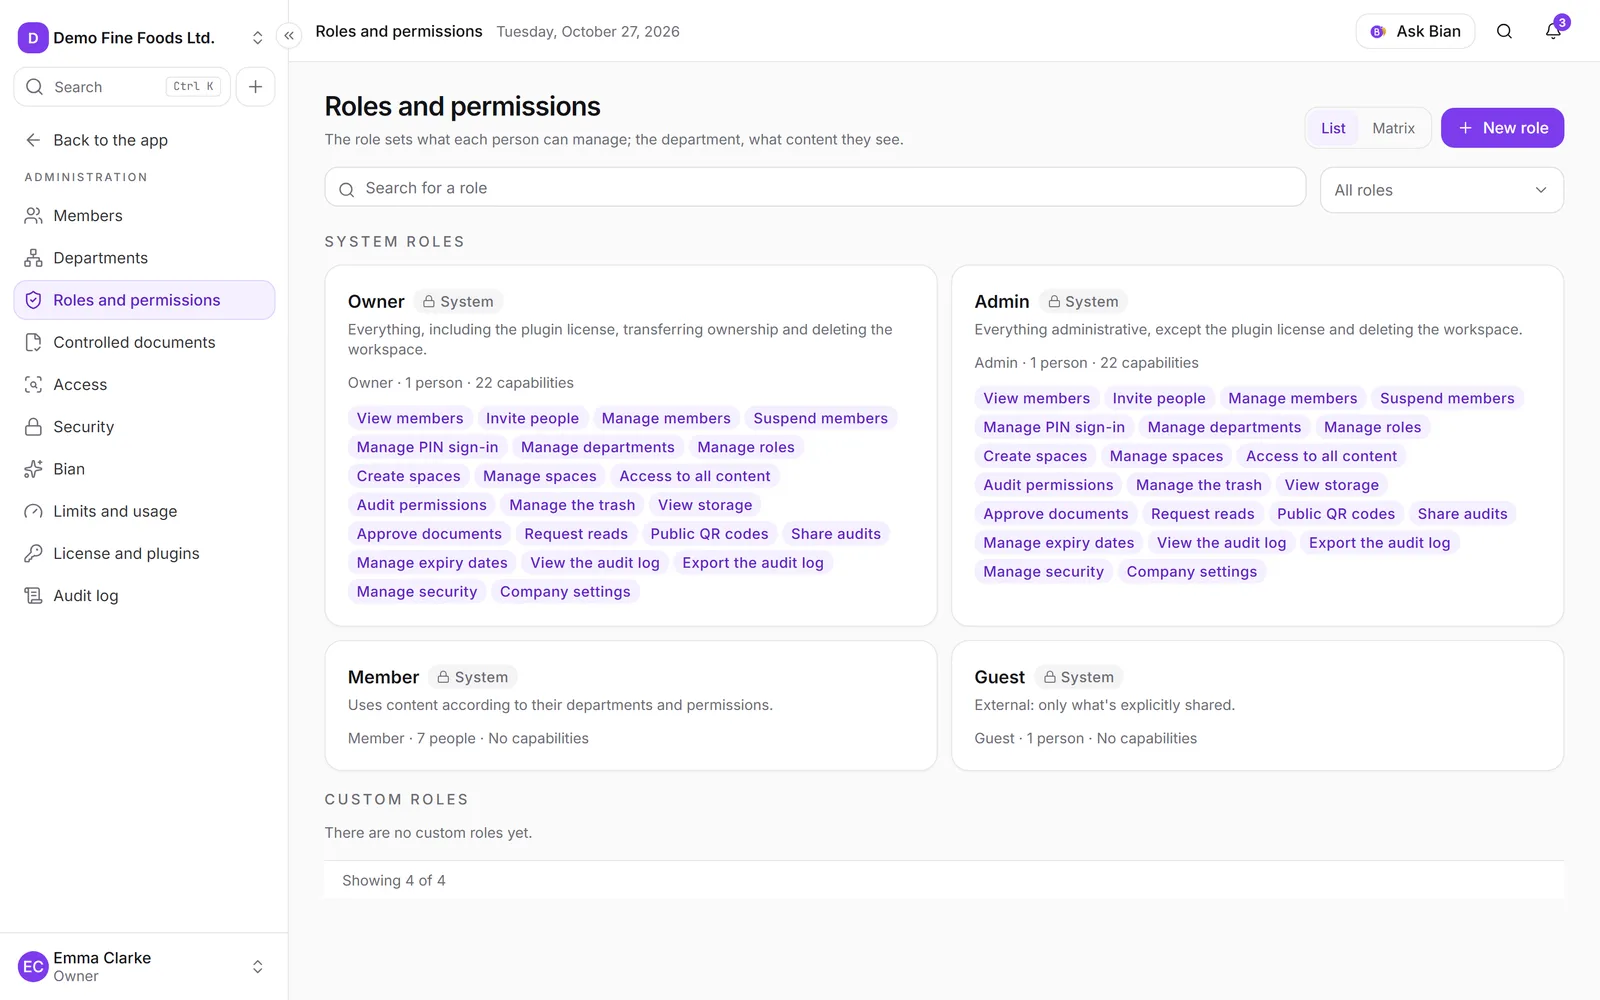1600x1000 pixels.
Task: Click the Security lock icon
Action: (x=34, y=427)
